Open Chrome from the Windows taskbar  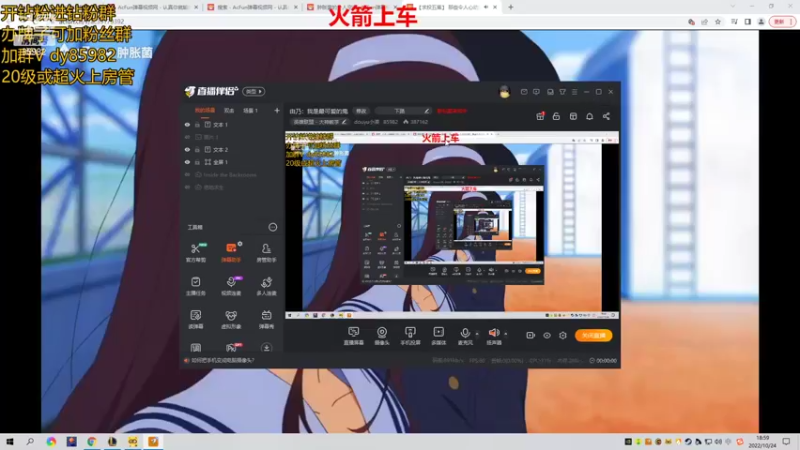tap(92, 441)
